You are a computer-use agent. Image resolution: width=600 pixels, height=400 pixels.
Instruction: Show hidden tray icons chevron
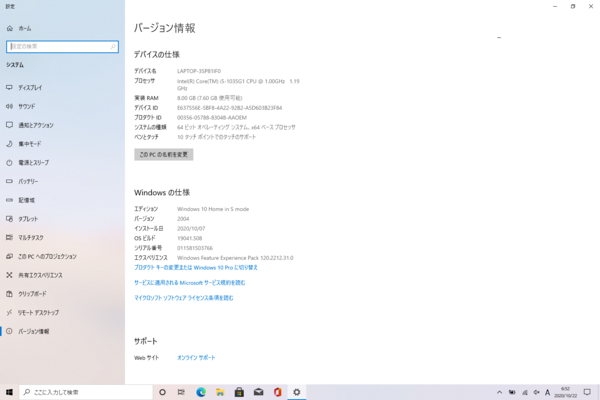coord(499,392)
